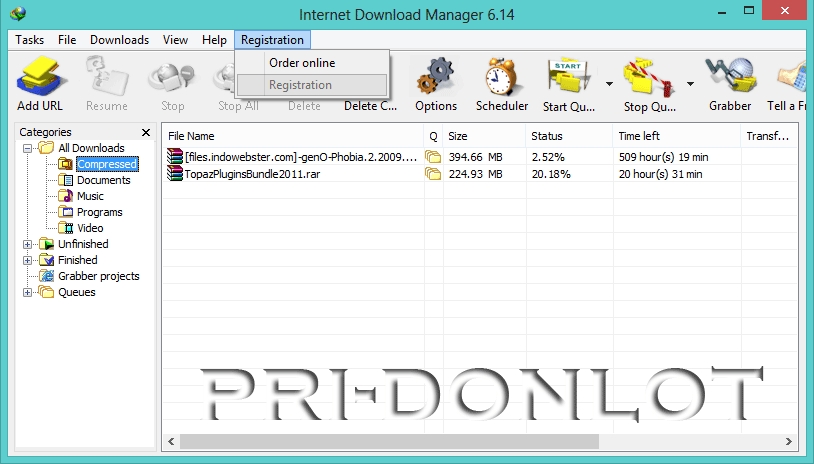Open the Options gear icon

(x=436, y=77)
